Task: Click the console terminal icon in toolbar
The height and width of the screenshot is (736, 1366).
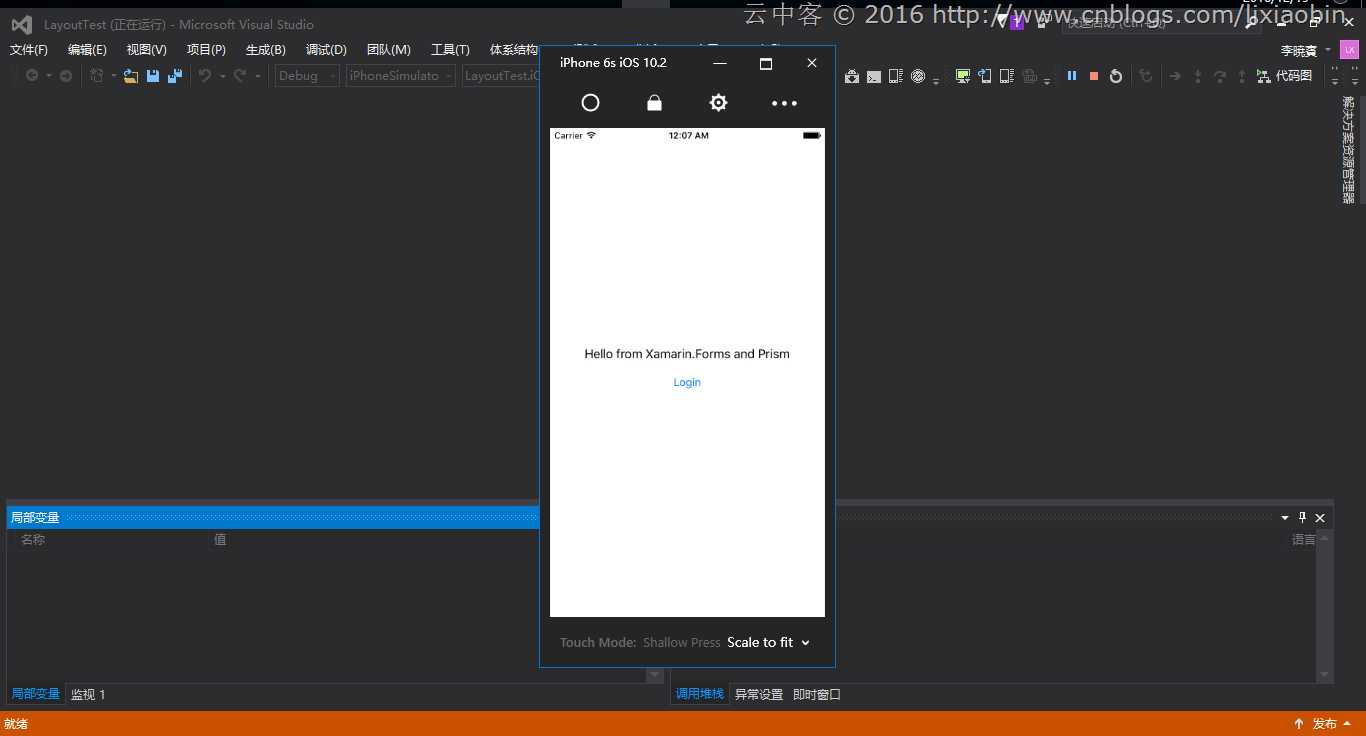Action: pyautogui.click(x=874, y=76)
